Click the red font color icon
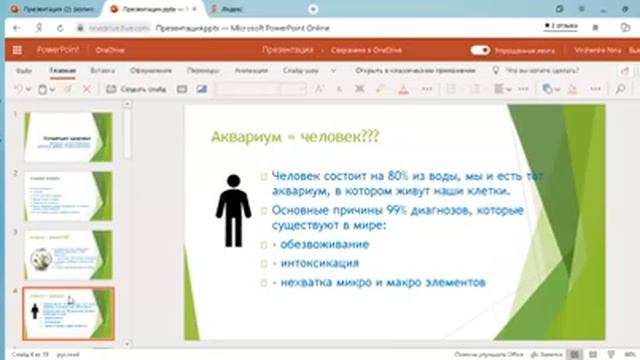Image resolution: width=640 pixels, height=360 pixels. coord(403,89)
